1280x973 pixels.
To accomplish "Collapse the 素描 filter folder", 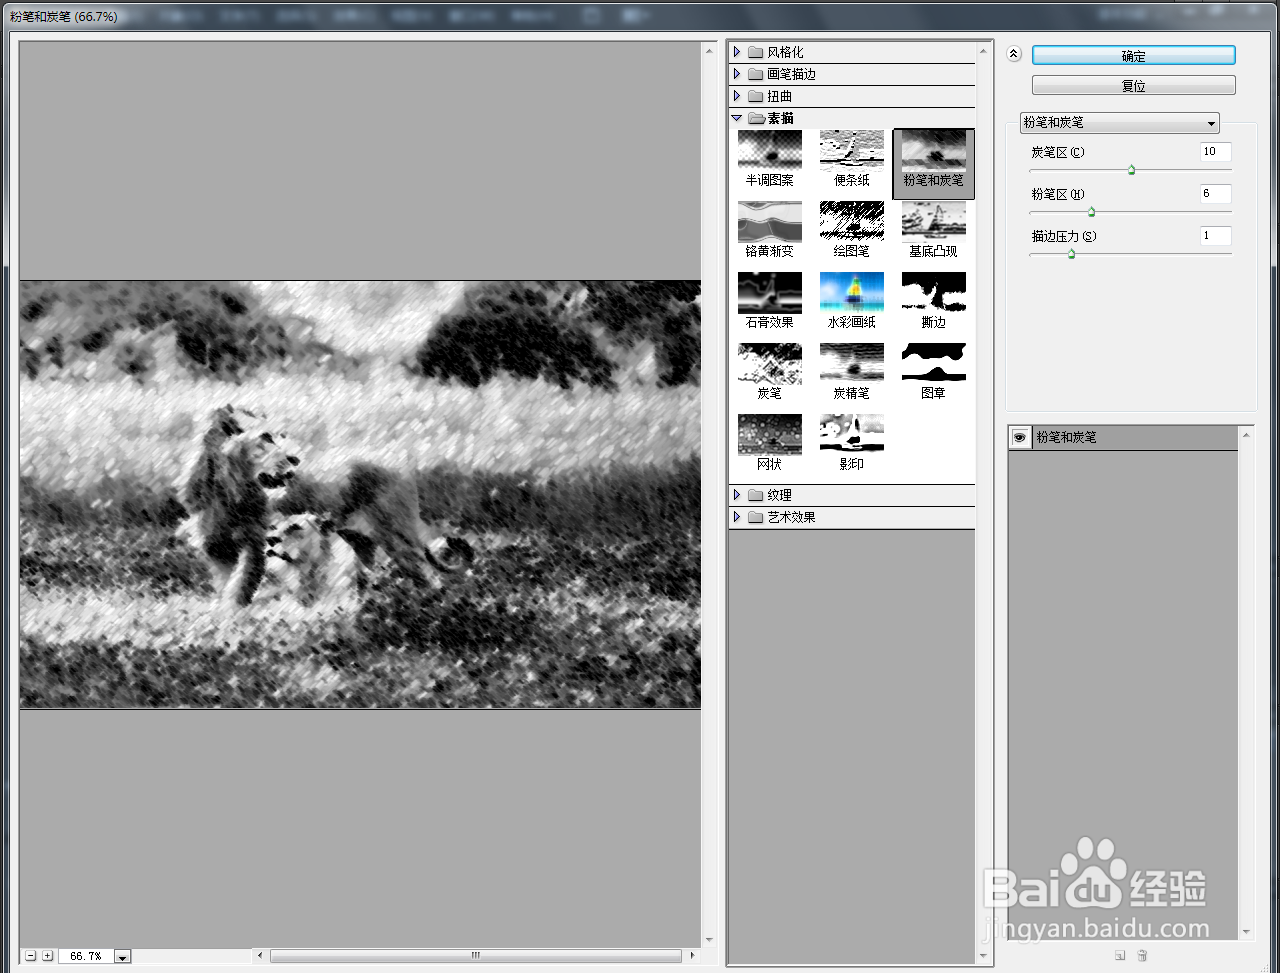I will point(737,118).
